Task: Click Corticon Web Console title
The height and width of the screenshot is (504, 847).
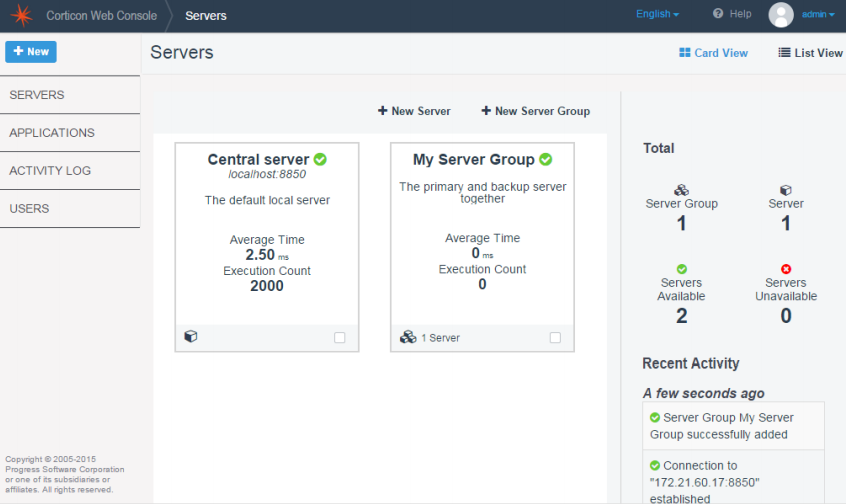Action: [102, 16]
